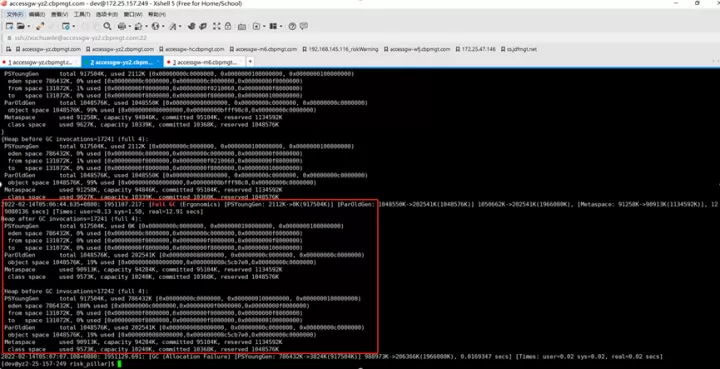Open the 工具(T) menu

pyautogui.click(x=82, y=15)
